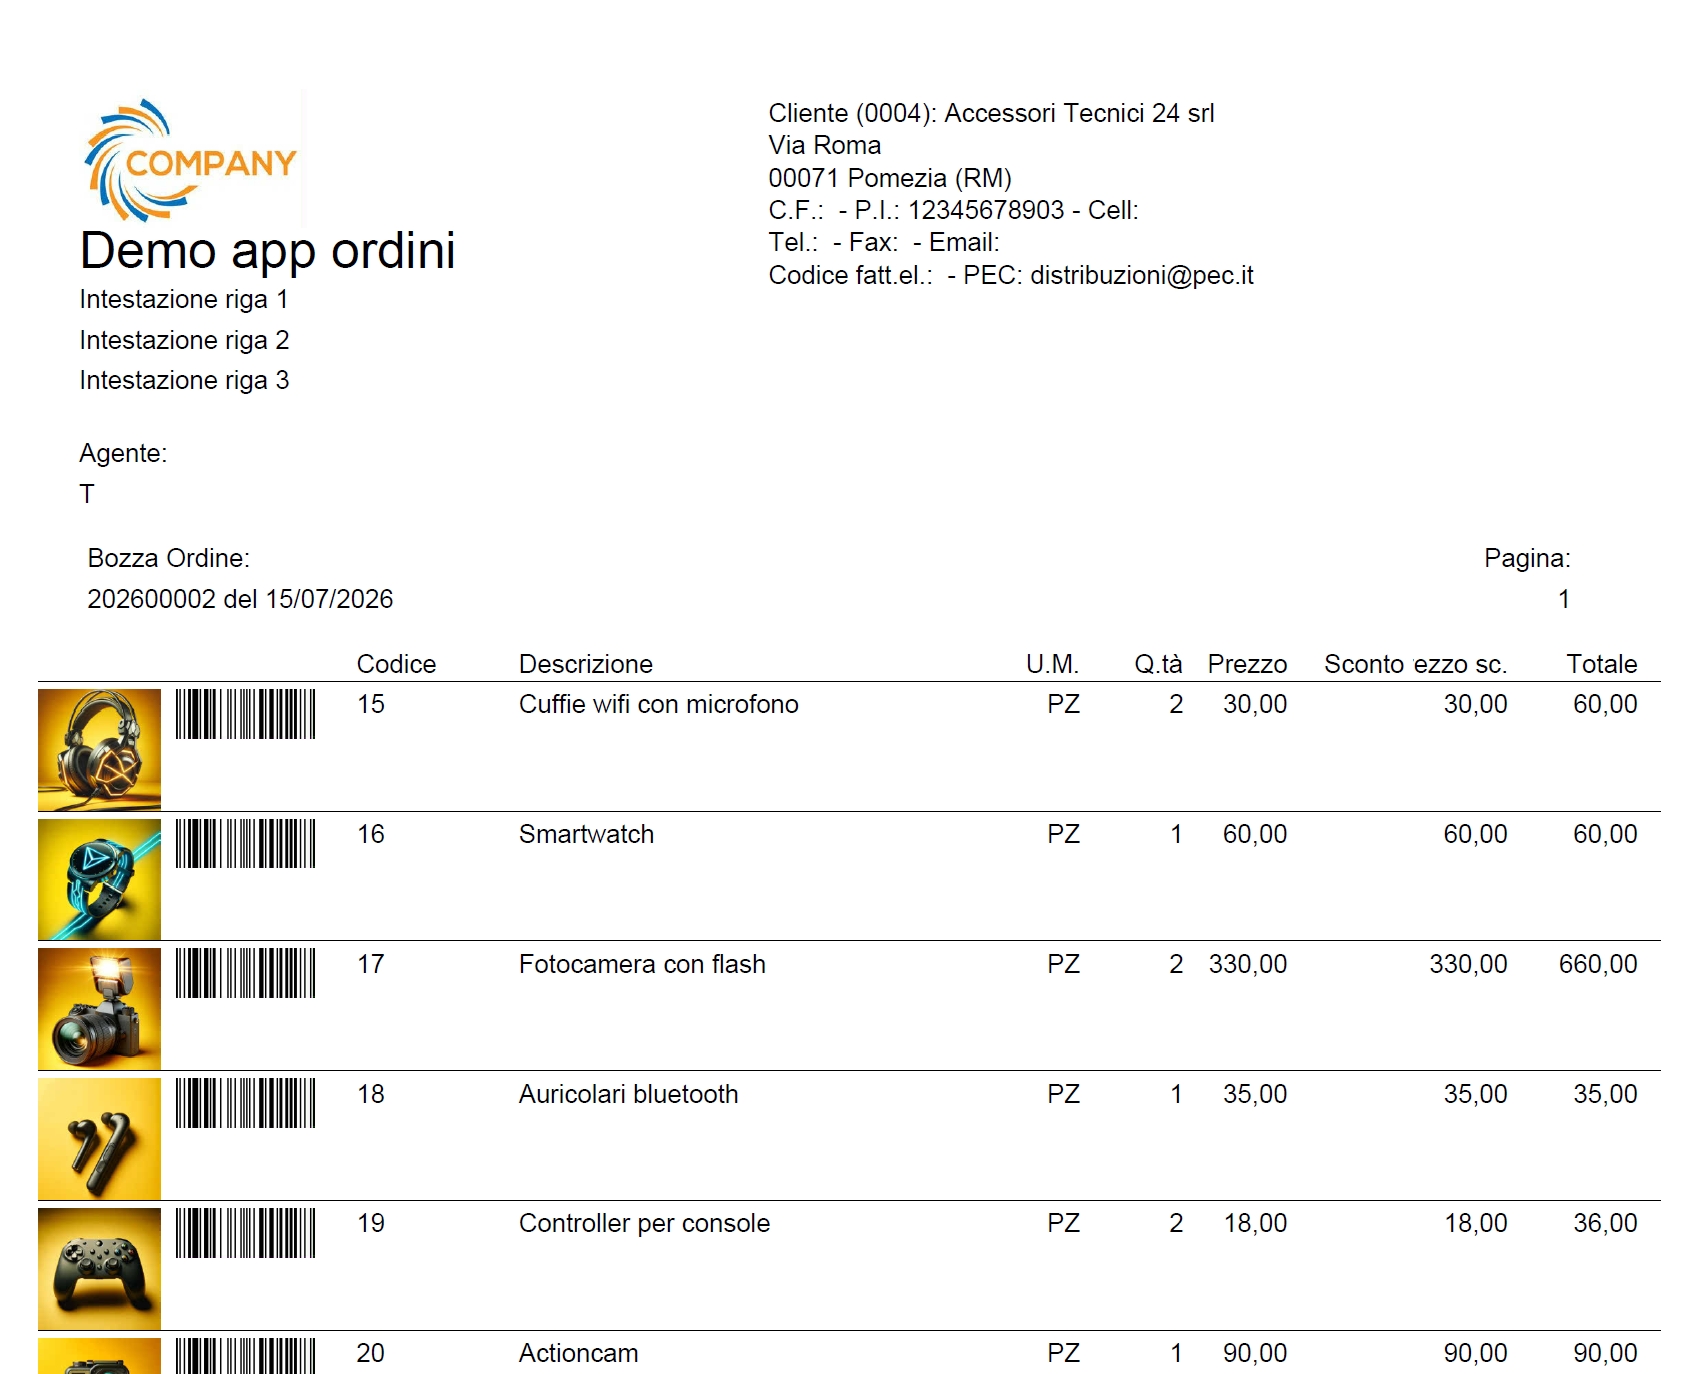Click total 660,00 in Fotocamera row
The width and height of the screenshot is (1699, 1374).
point(1598,964)
